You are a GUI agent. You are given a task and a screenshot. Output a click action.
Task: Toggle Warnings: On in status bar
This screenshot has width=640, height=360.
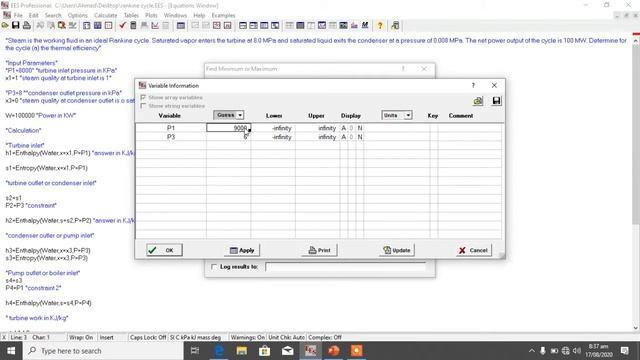pyautogui.click(x=247, y=338)
